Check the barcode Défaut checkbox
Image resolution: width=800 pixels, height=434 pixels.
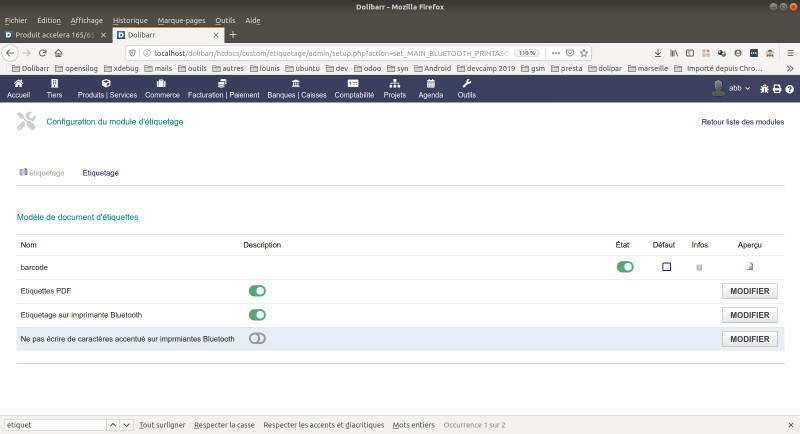666,267
